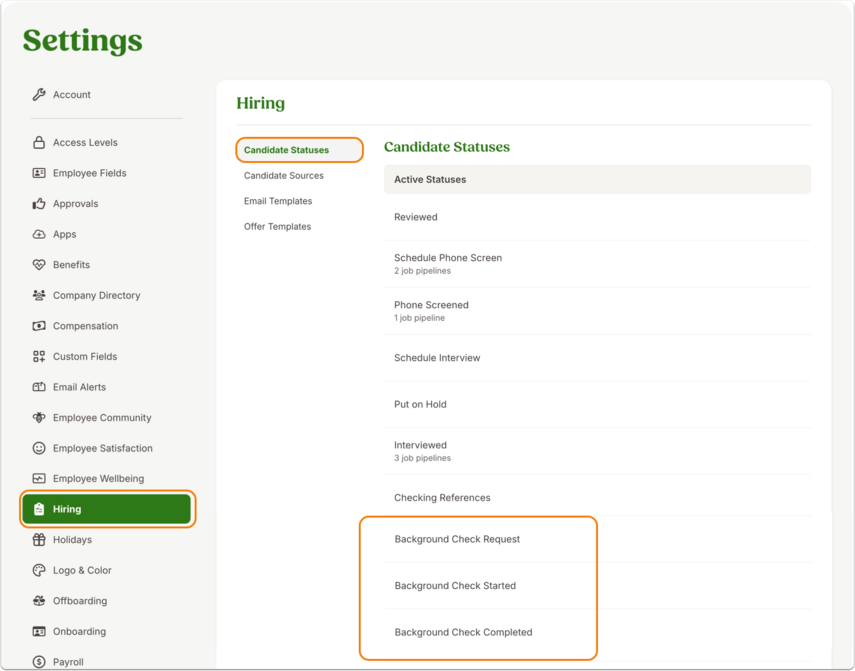Select the Background Check Started status

597,586
